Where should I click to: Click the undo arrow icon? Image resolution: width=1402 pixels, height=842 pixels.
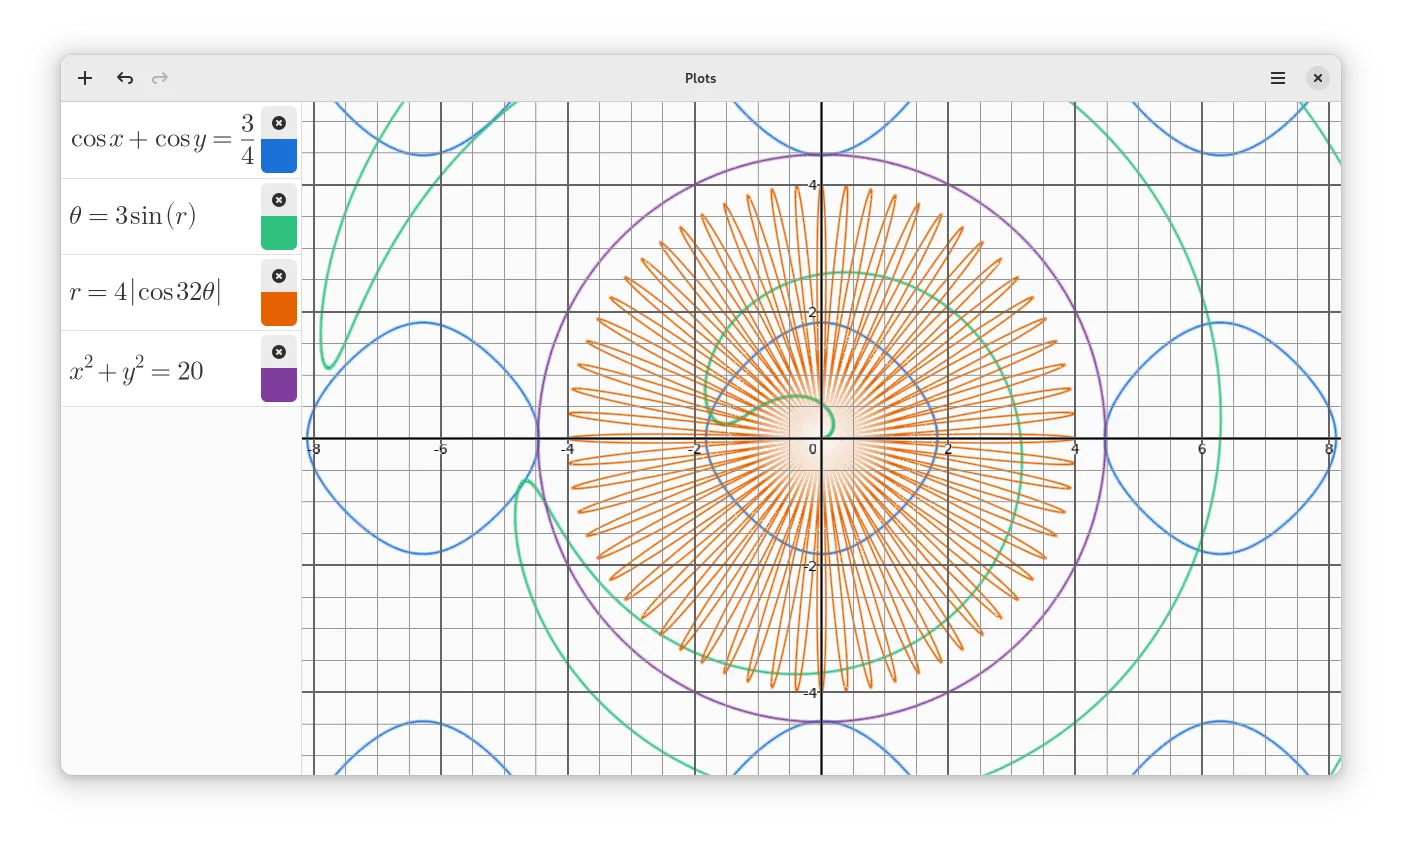(x=125, y=78)
